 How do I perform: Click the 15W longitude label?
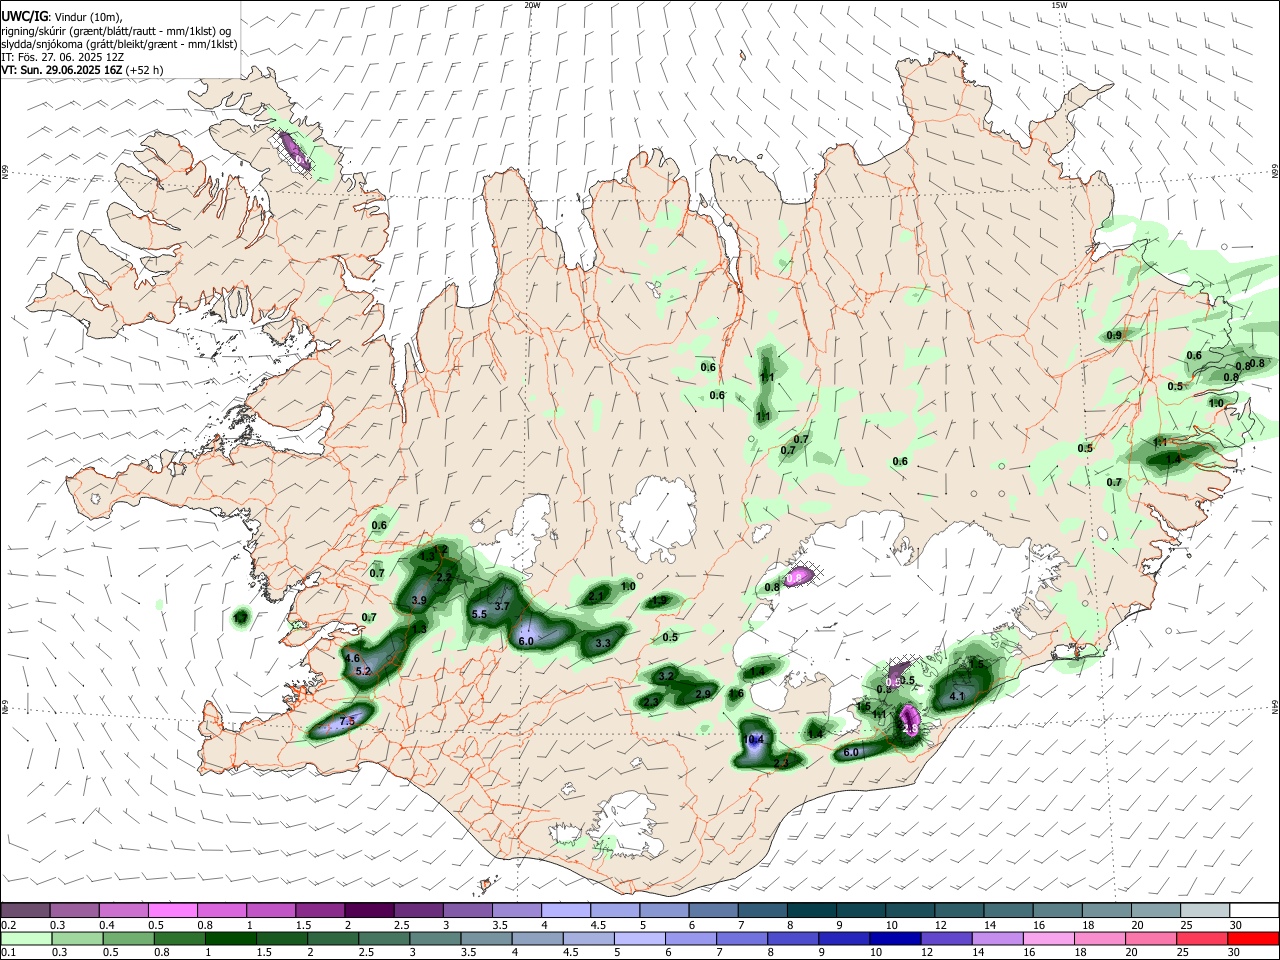(x=1059, y=5)
